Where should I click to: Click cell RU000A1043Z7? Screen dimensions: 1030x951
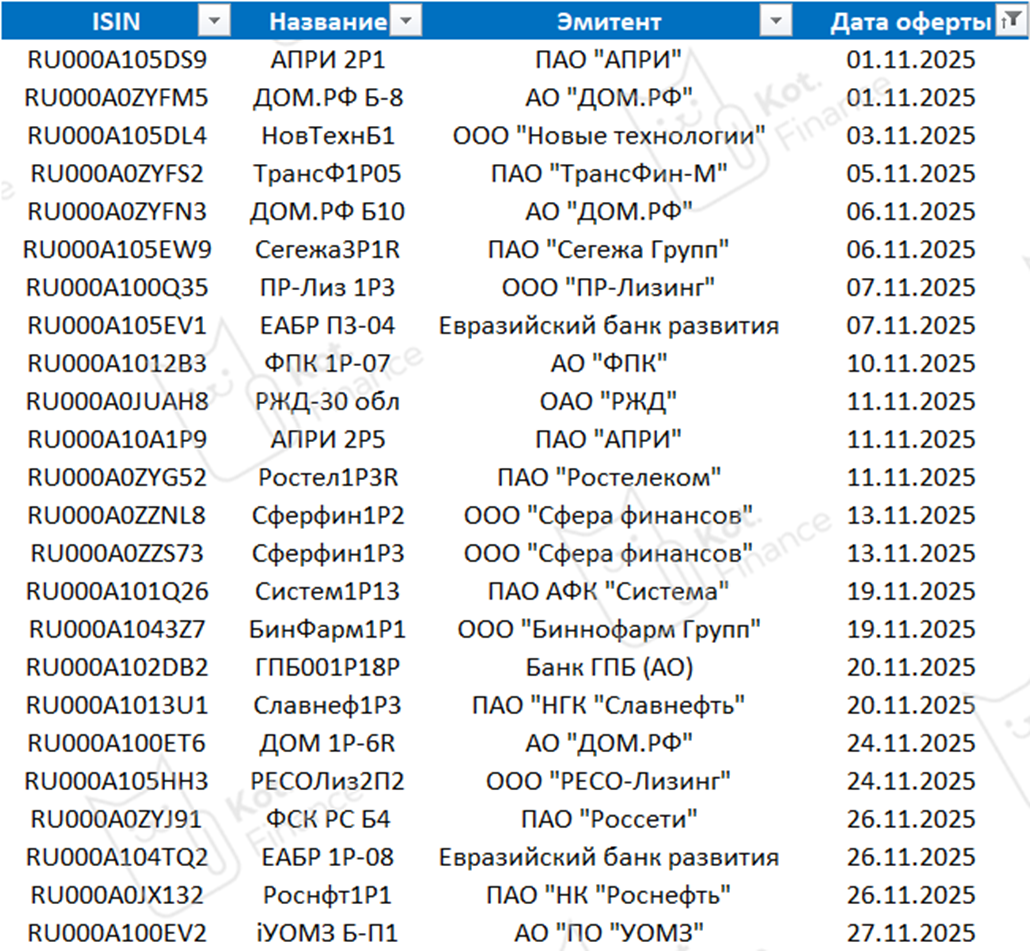pyautogui.click(x=117, y=629)
